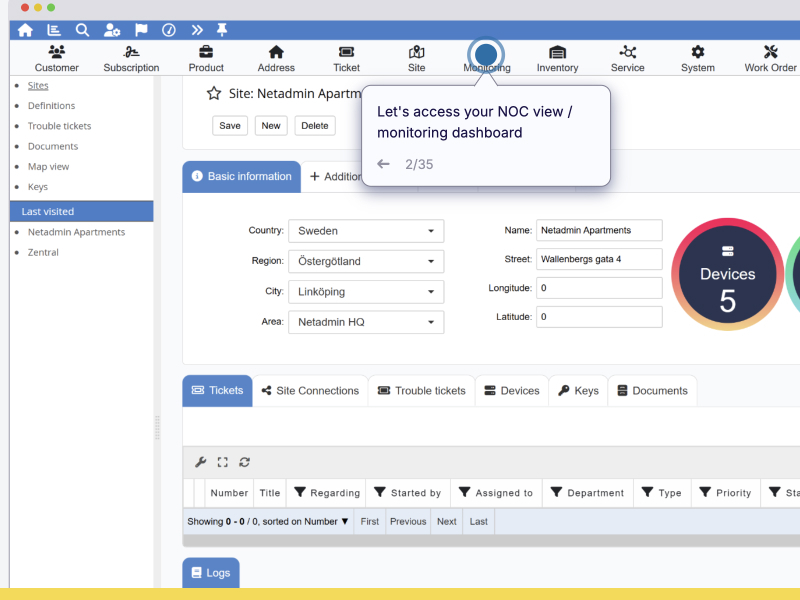The width and height of the screenshot is (800, 600).
Task: Click the New button
Action: [x=271, y=126]
